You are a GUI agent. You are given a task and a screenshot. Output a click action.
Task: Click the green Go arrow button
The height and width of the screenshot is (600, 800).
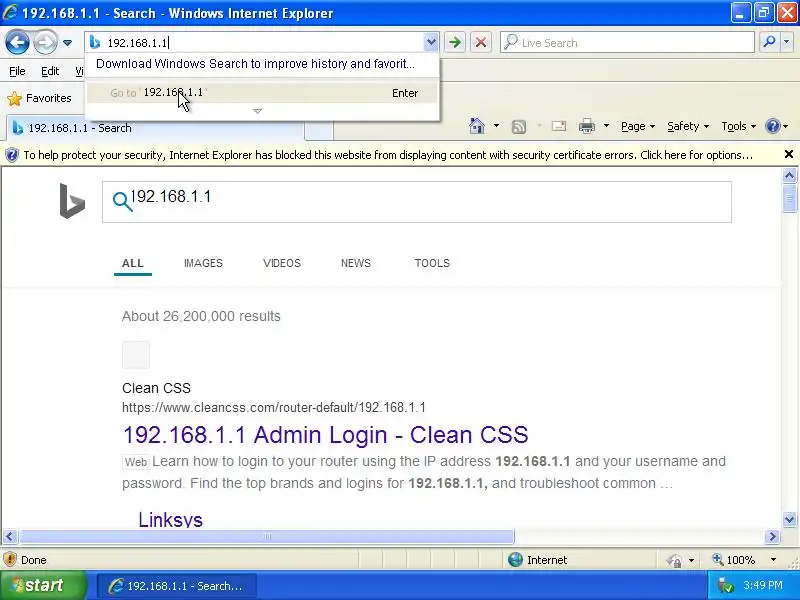point(455,42)
